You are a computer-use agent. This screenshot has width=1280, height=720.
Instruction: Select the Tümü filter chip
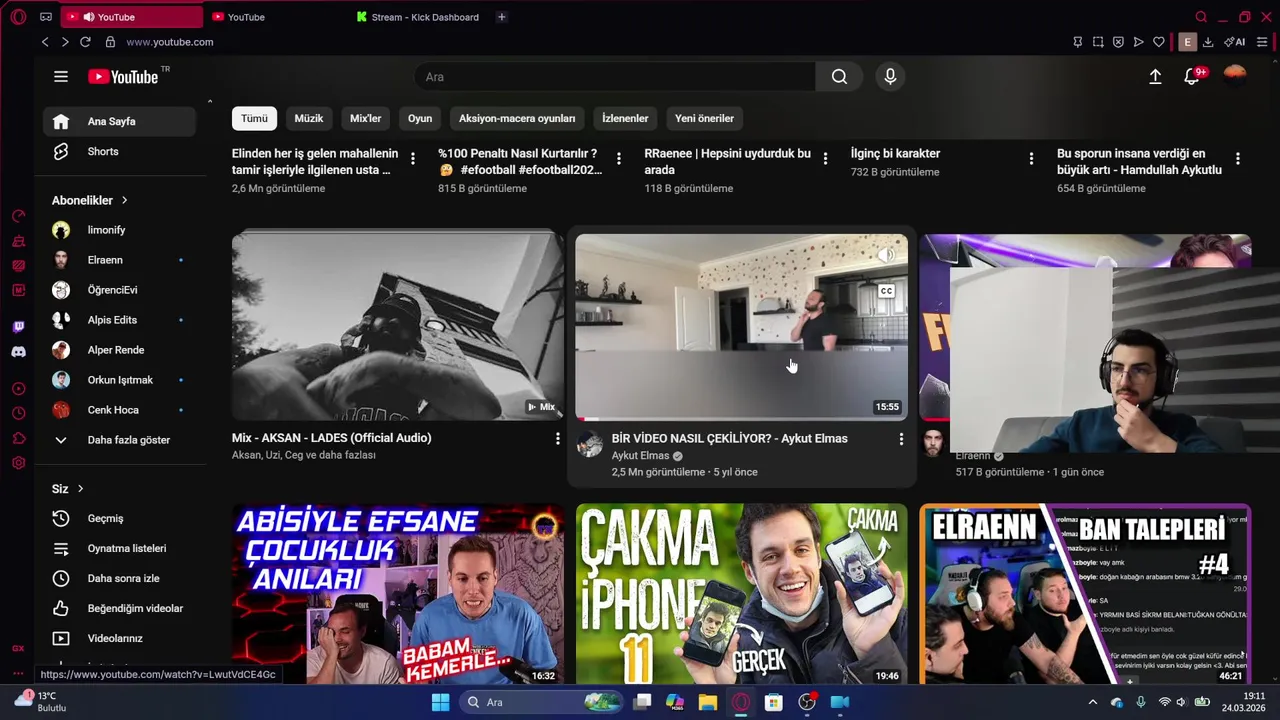pos(254,118)
